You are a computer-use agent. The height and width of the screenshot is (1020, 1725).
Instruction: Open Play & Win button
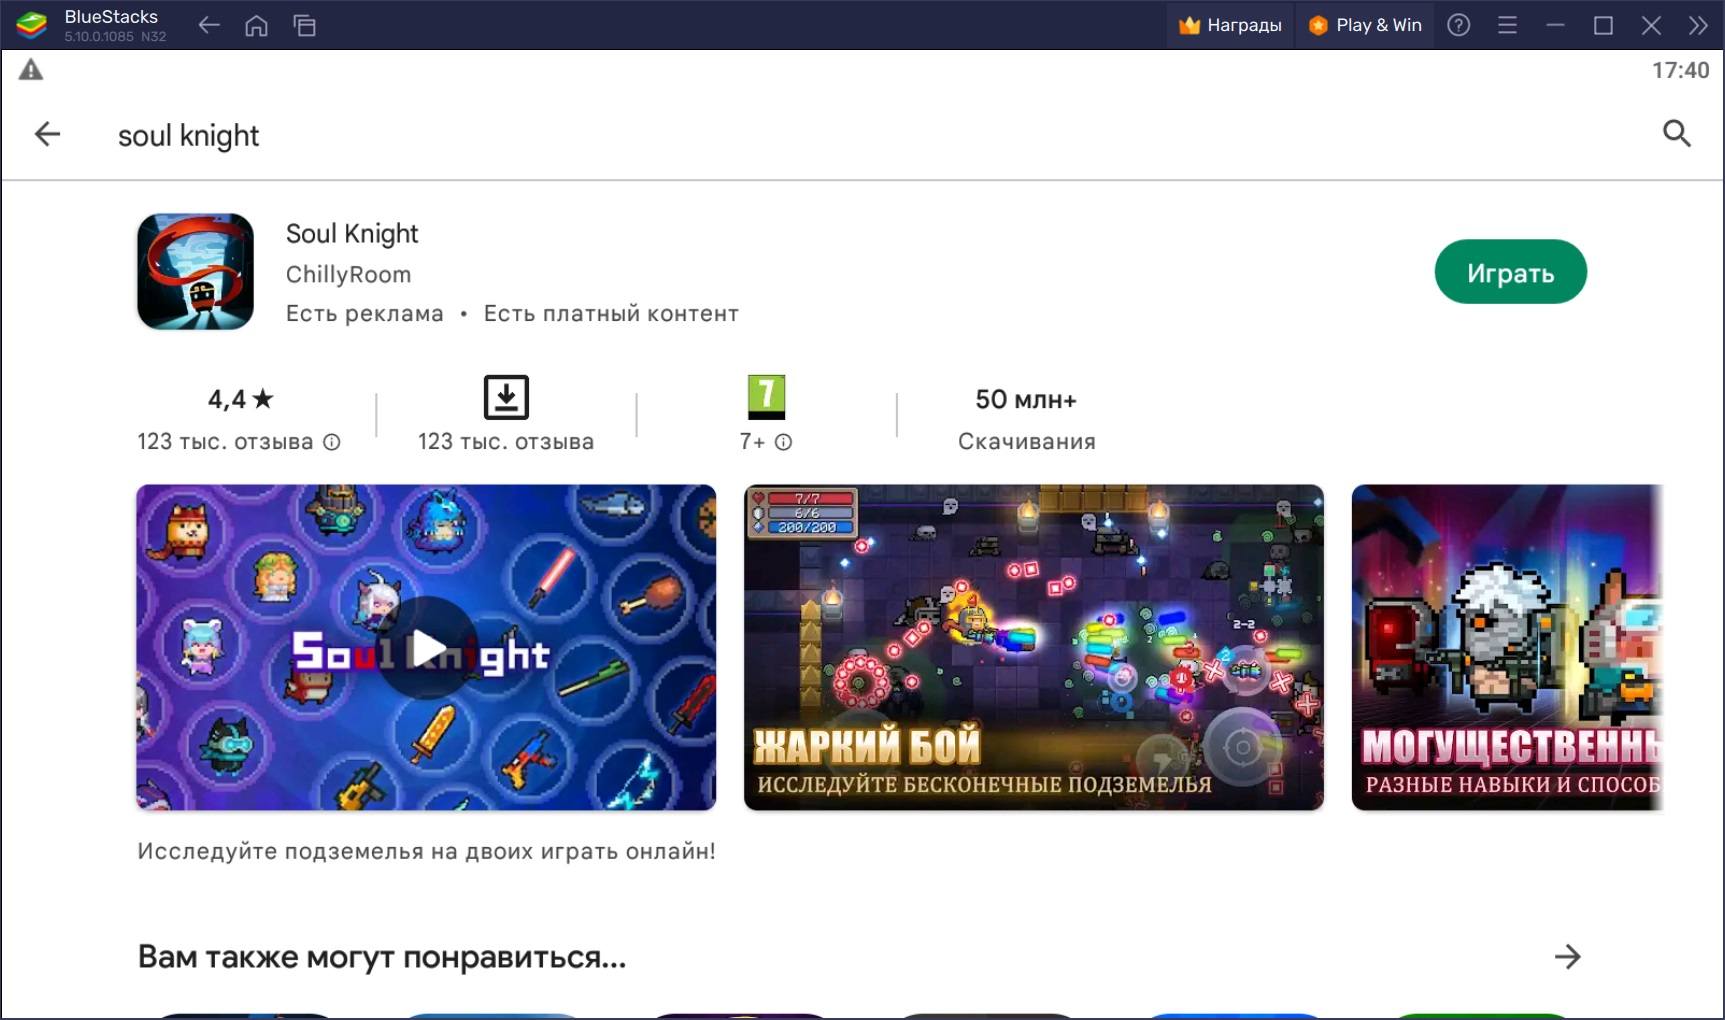[x=1365, y=25]
